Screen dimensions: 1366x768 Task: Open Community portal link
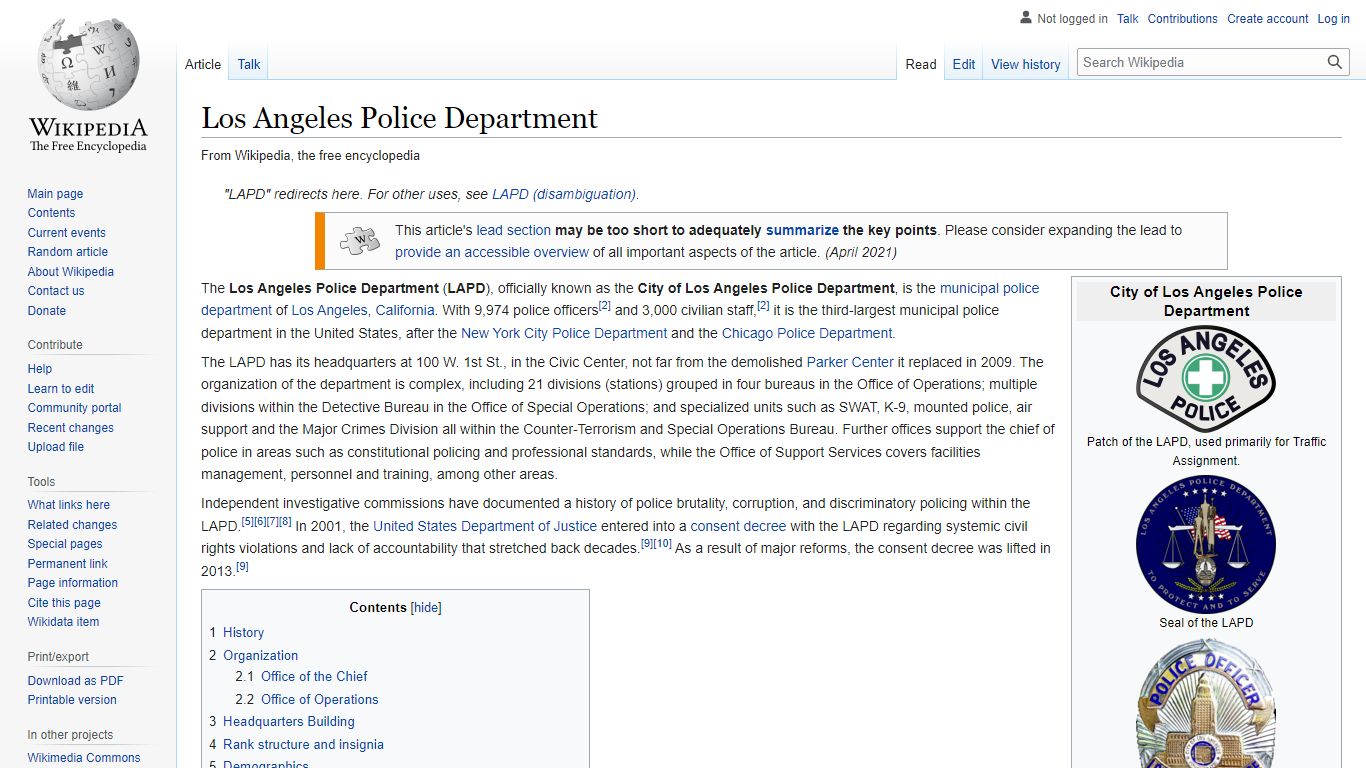[x=74, y=408]
